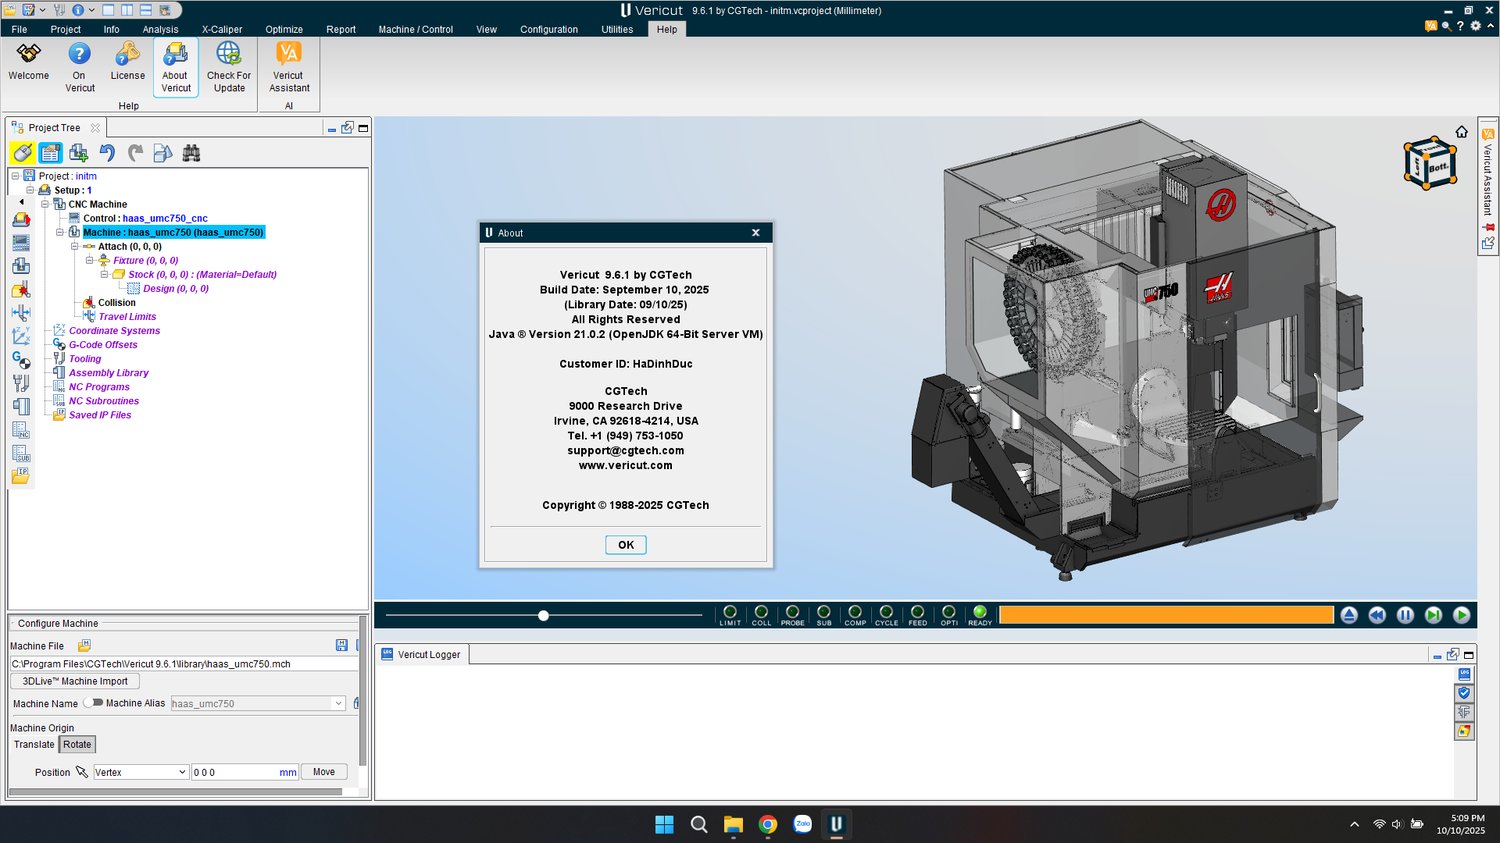Switch to the X-Caliper tab
This screenshot has height=843, width=1500.
coord(222,29)
